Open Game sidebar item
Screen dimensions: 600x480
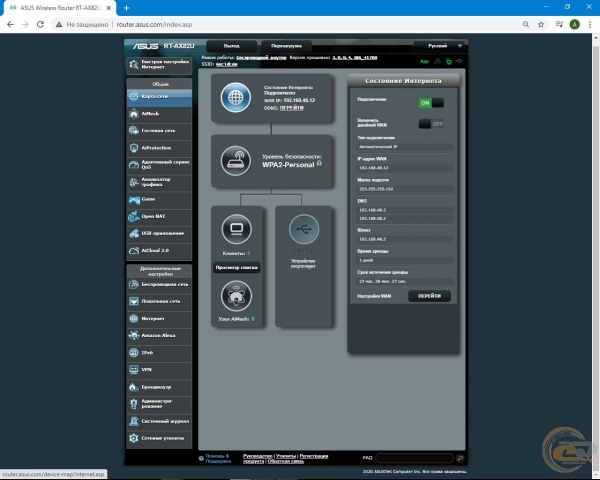(159, 199)
